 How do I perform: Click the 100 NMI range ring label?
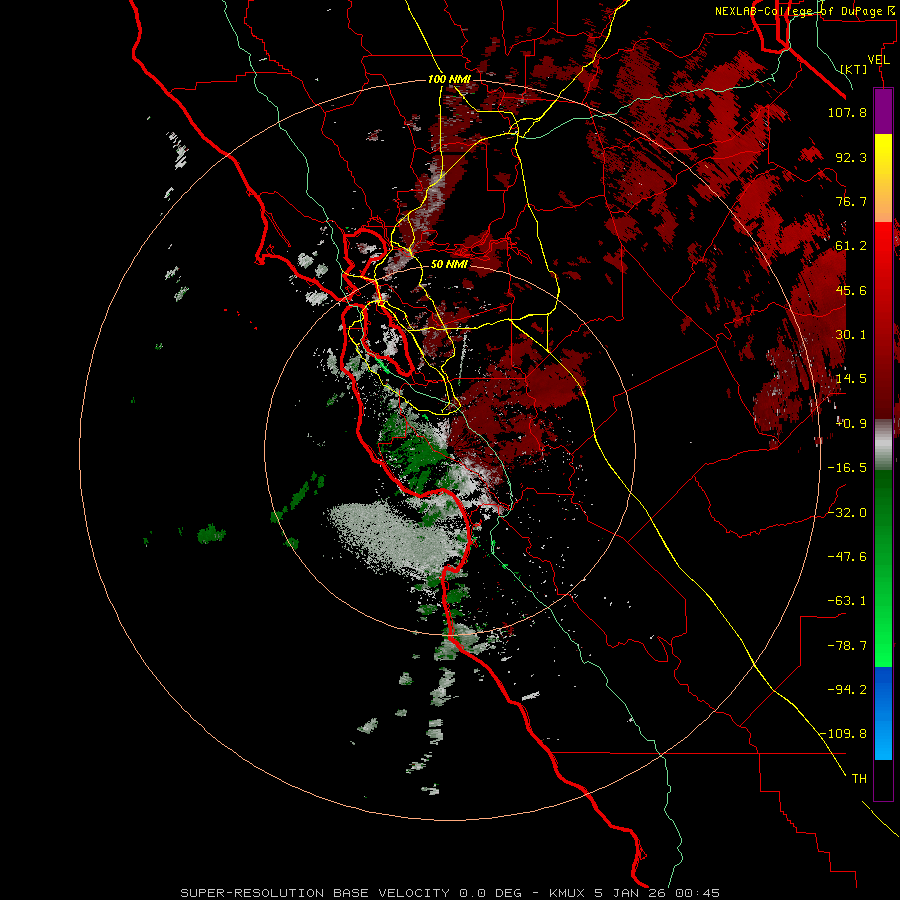(449, 79)
